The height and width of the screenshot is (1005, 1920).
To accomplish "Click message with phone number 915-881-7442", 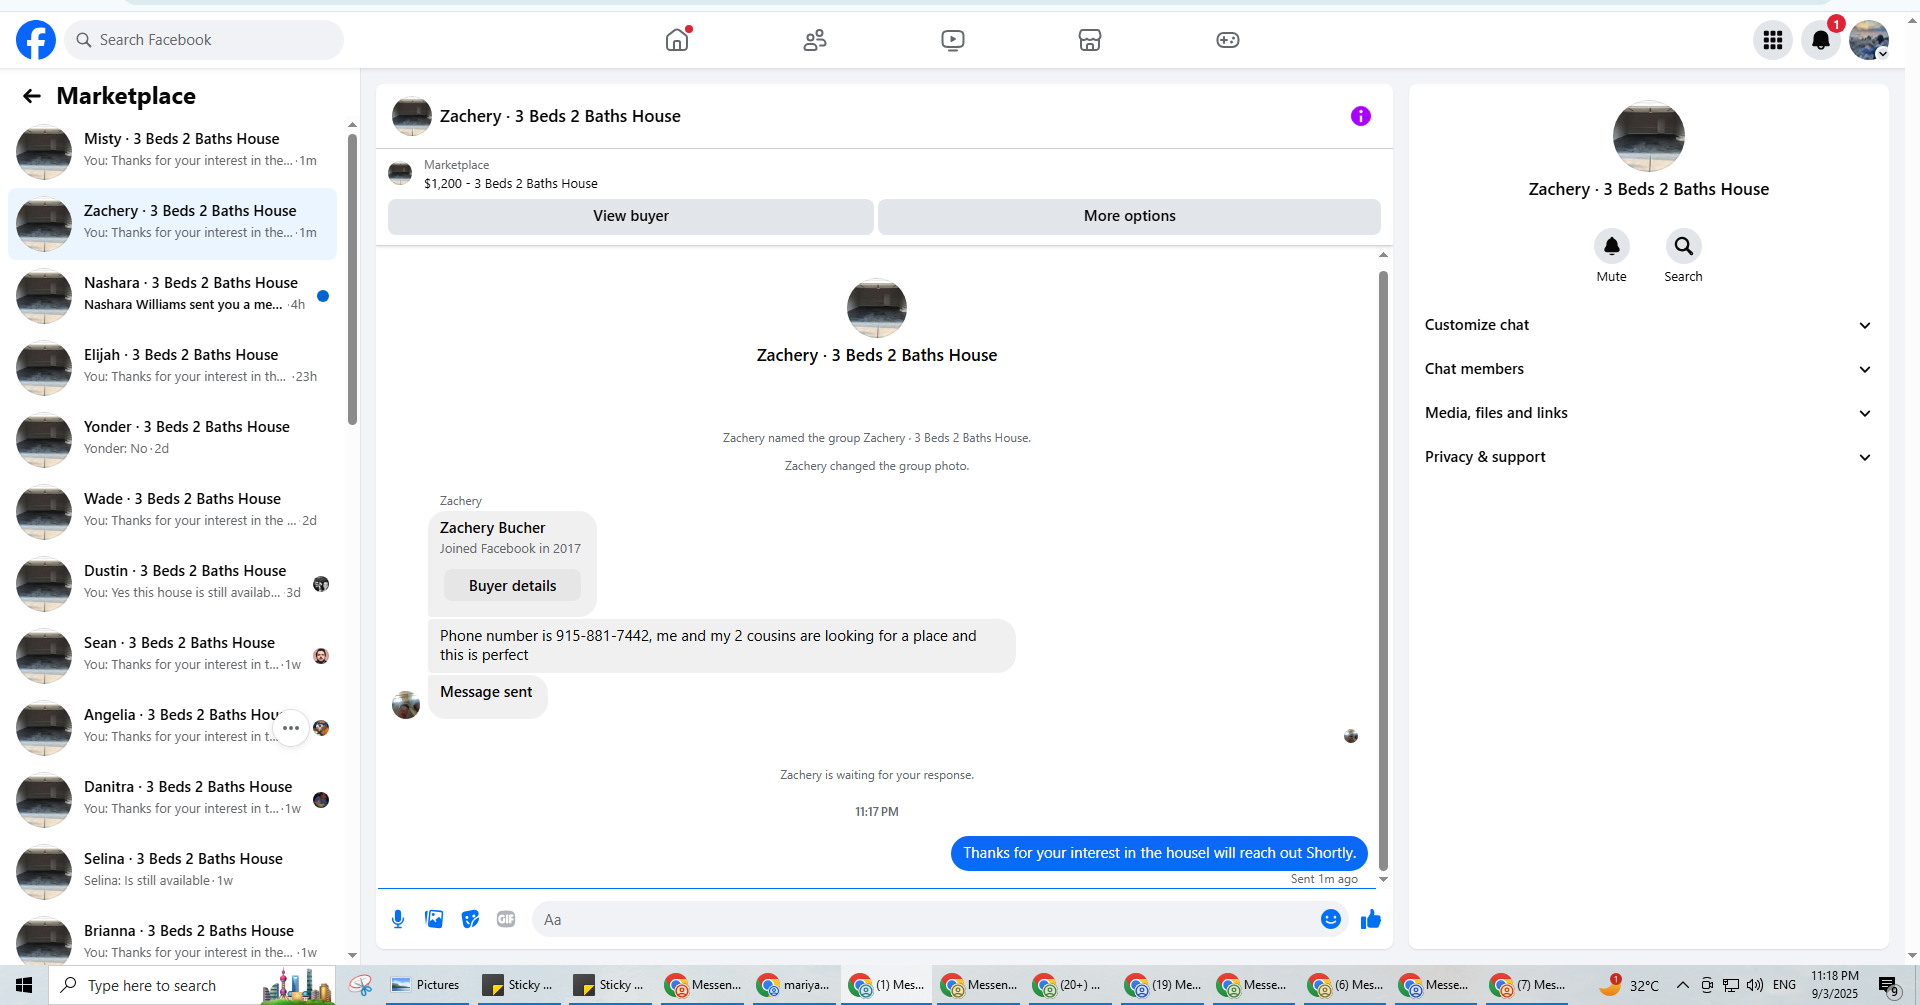I will click(721, 646).
